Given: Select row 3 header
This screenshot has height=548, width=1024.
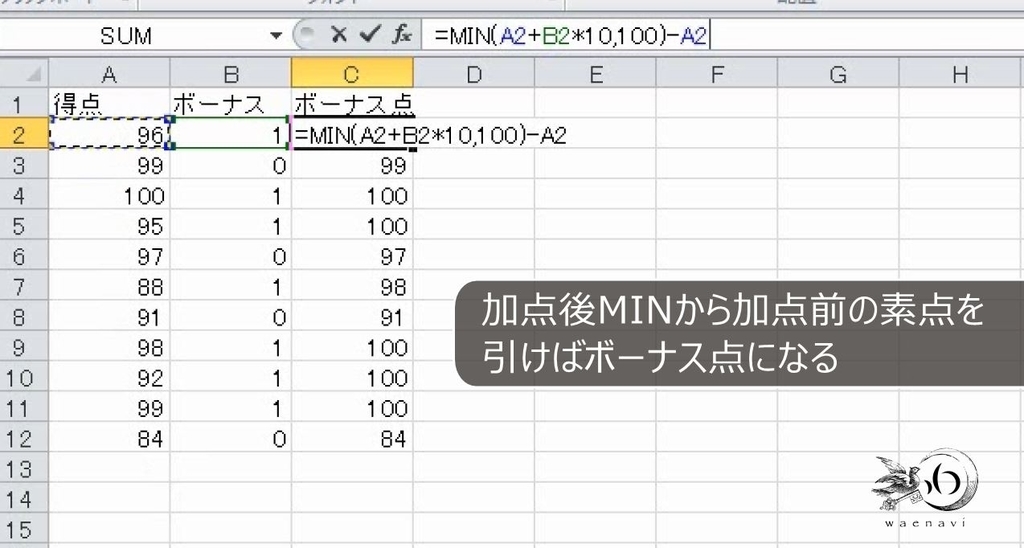Looking at the screenshot, I should tap(24, 165).
